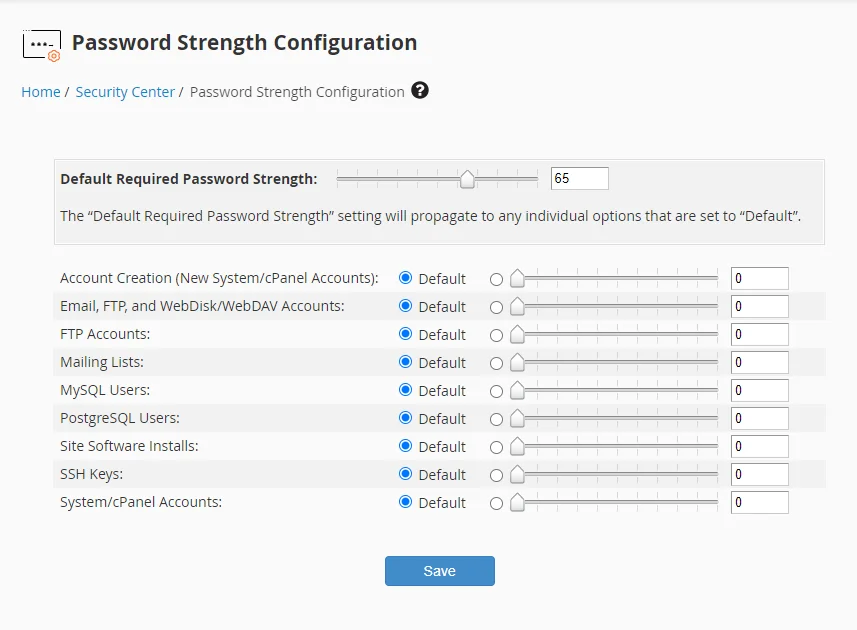Navigate to the Home breadcrumb link

pyautogui.click(x=41, y=91)
